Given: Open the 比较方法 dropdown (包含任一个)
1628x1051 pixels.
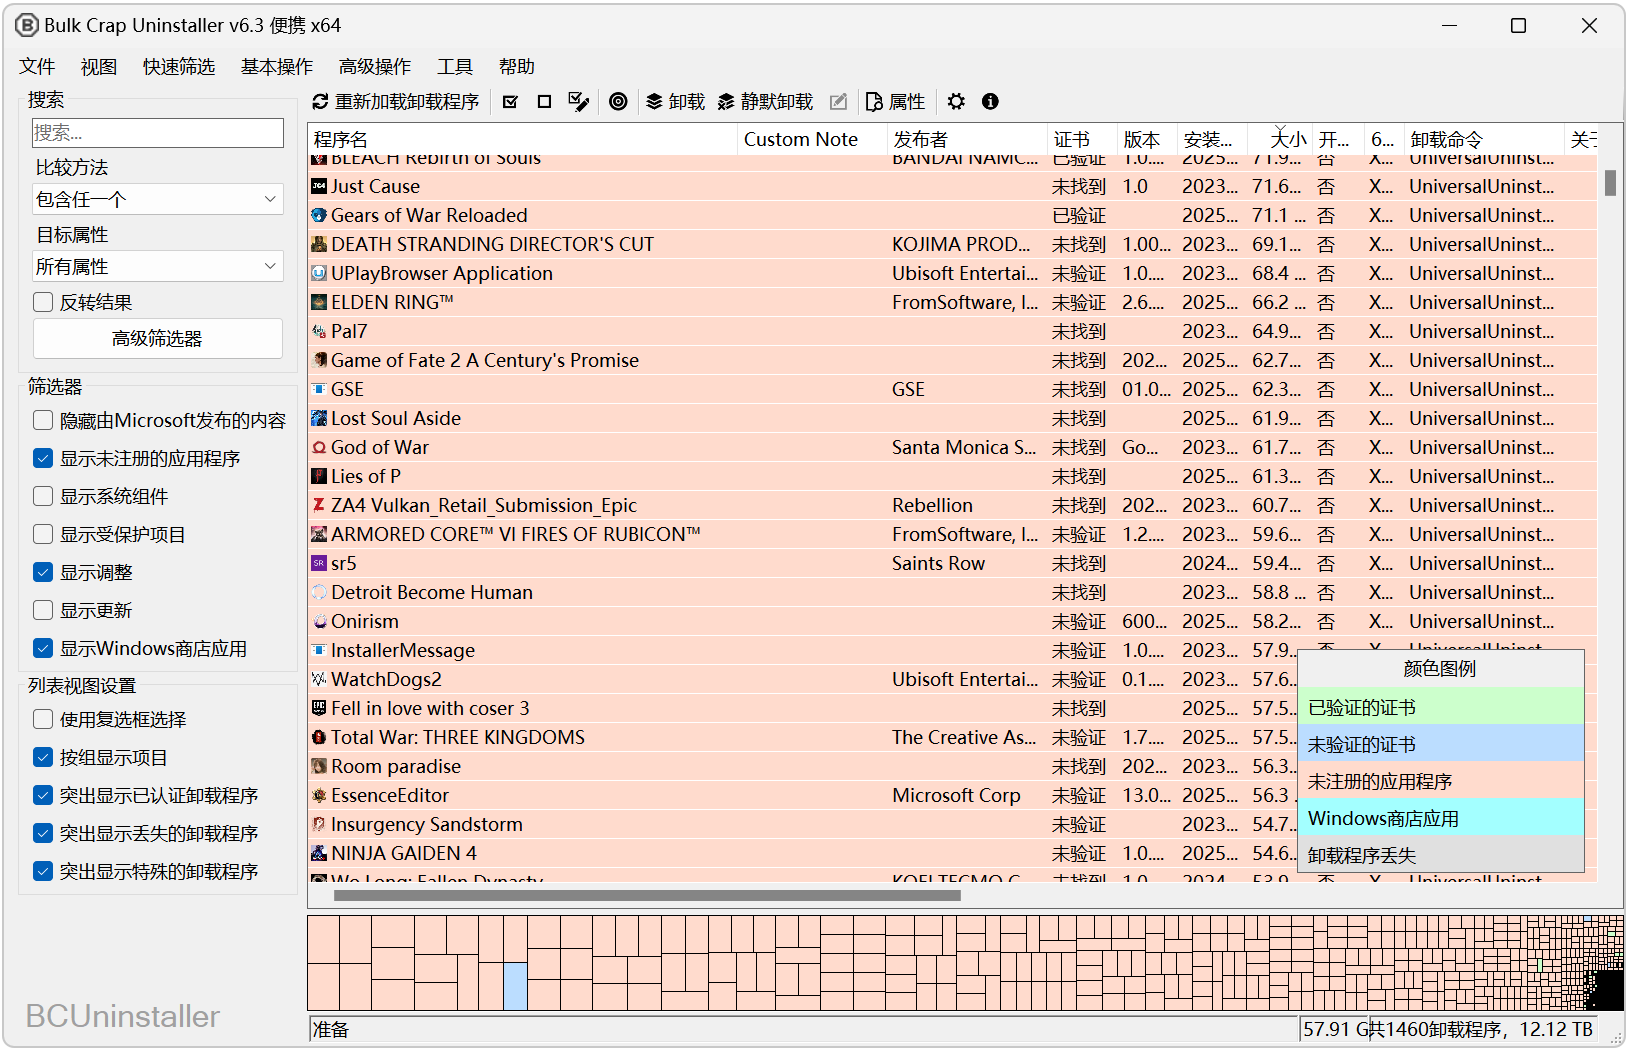Looking at the screenshot, I should point(158,199).
